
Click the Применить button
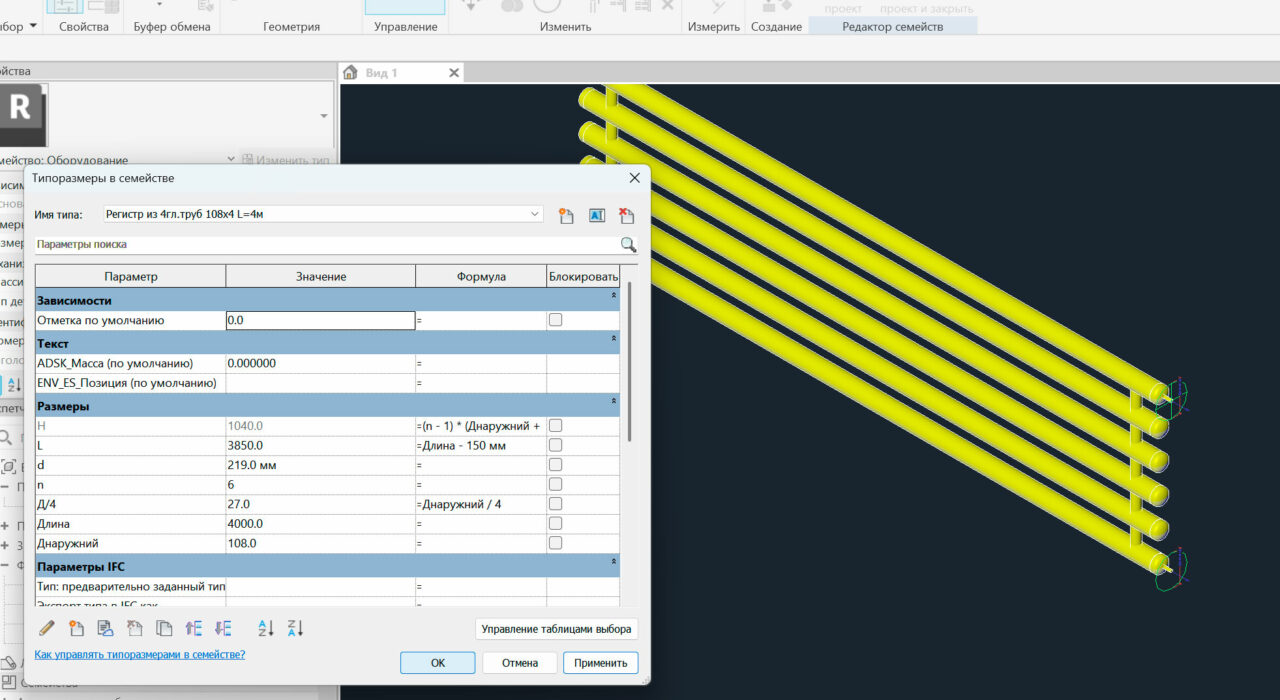click(600, 663)
